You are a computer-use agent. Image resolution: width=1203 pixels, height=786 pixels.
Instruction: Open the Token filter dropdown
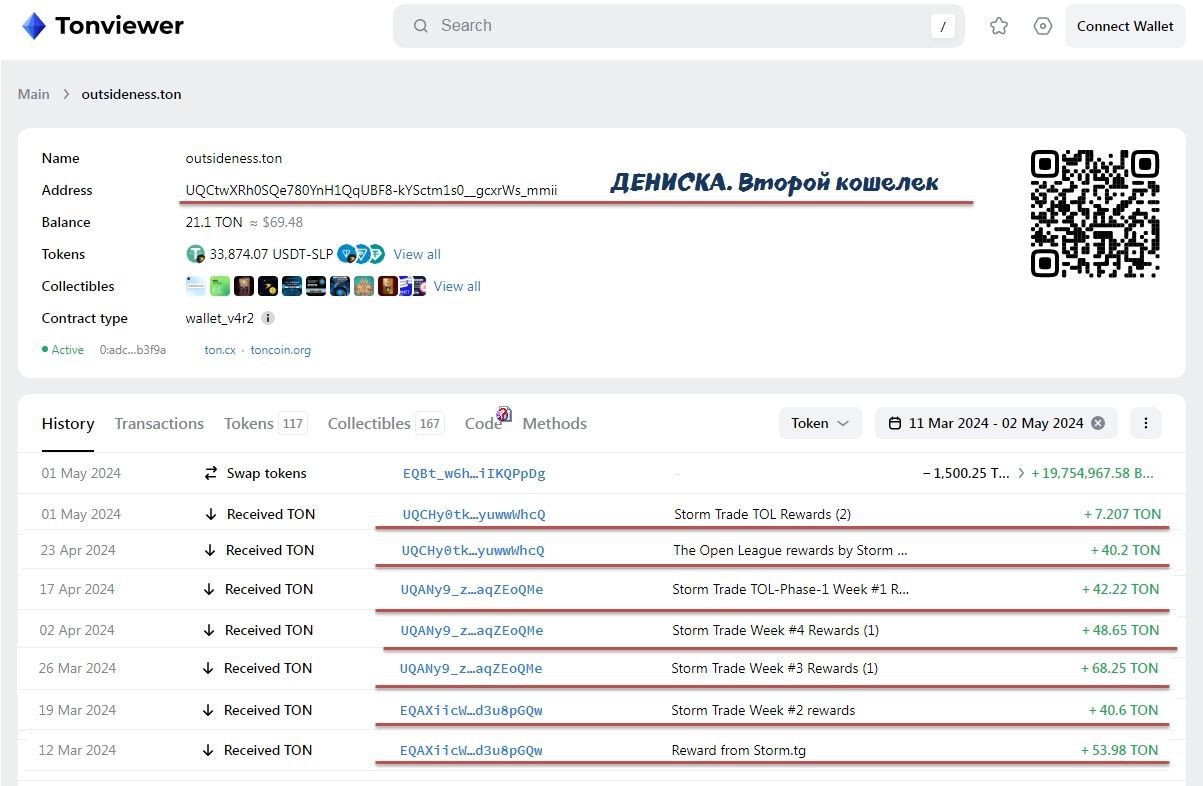(820, 423)
